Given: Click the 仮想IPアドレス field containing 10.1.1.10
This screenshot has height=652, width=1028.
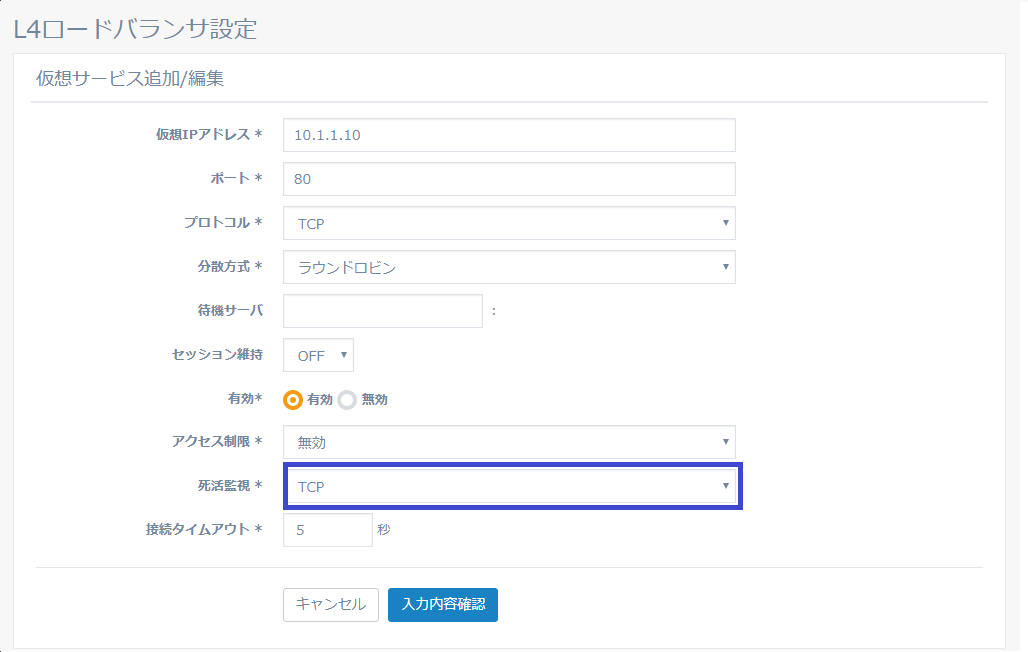Looking at the screenshot, I should point(511,135).
